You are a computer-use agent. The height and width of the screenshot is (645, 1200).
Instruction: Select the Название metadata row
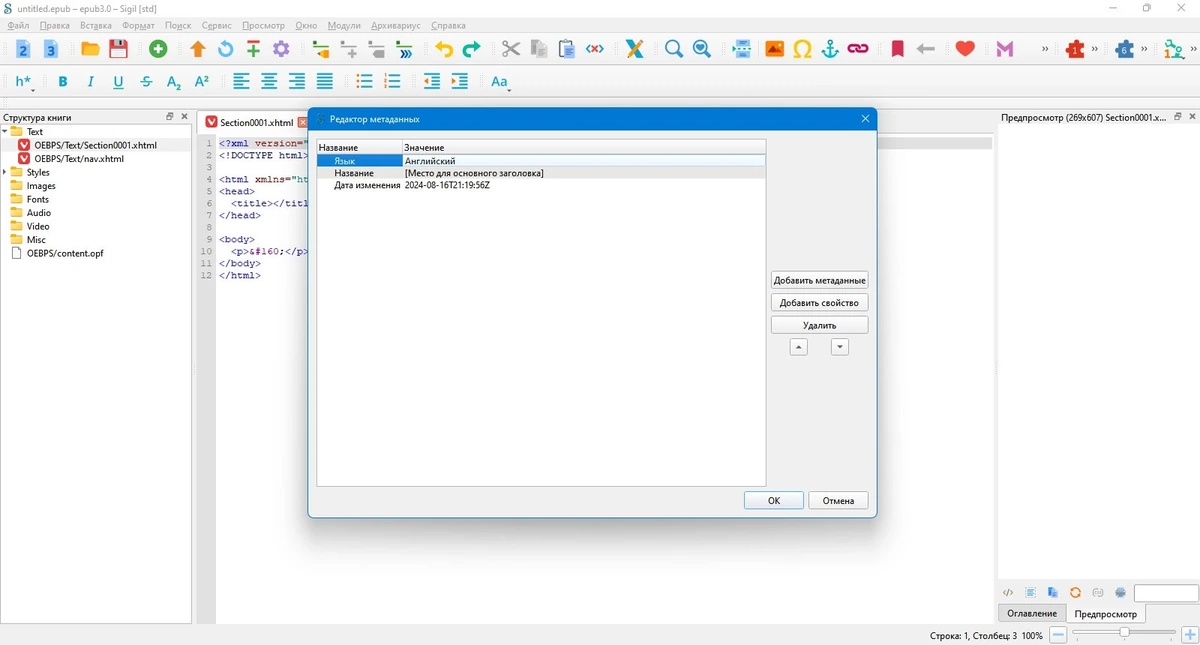(541, 173)
